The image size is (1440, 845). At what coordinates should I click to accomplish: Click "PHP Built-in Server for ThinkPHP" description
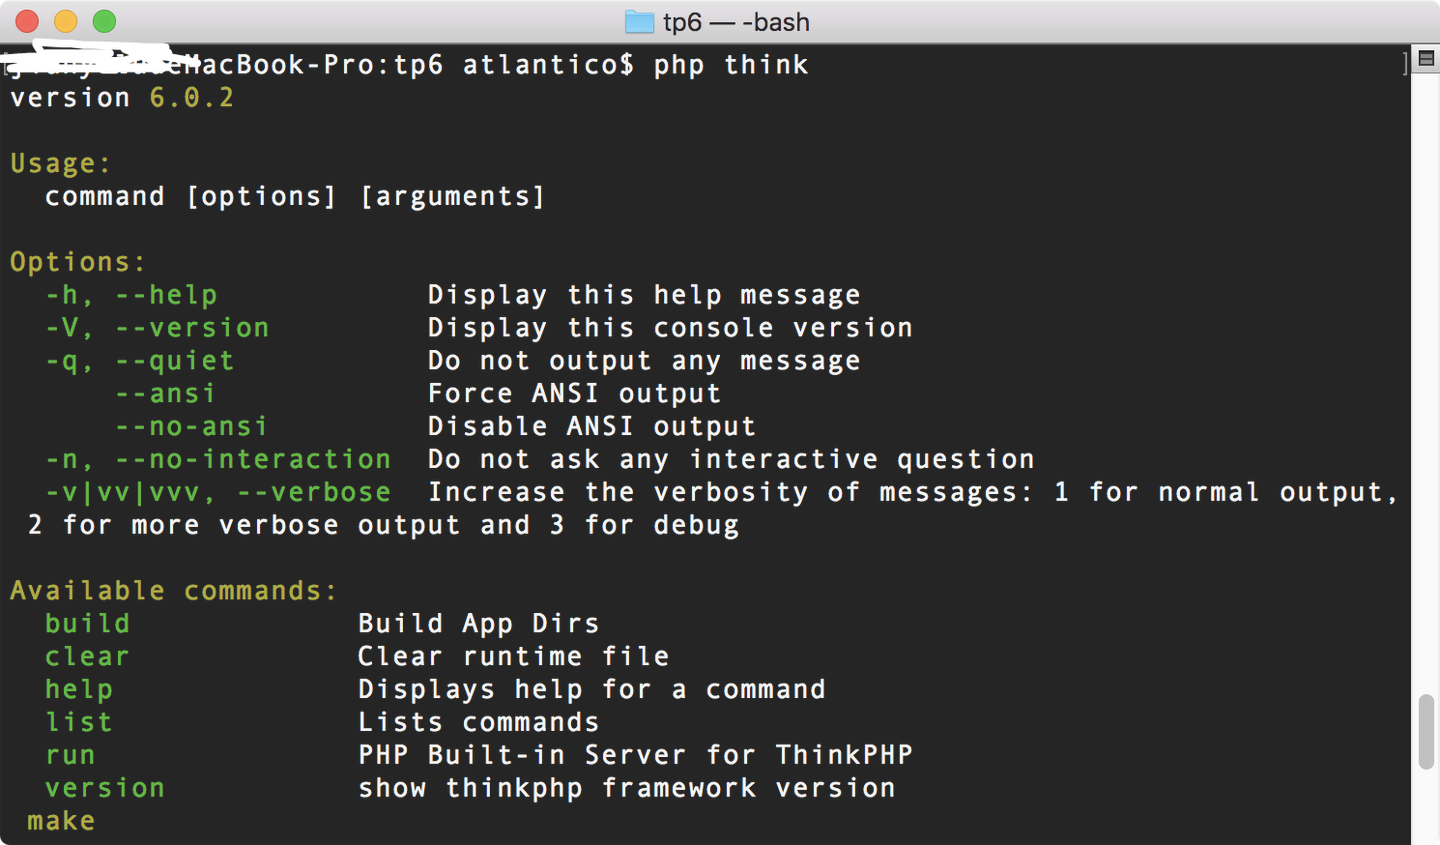636,755
